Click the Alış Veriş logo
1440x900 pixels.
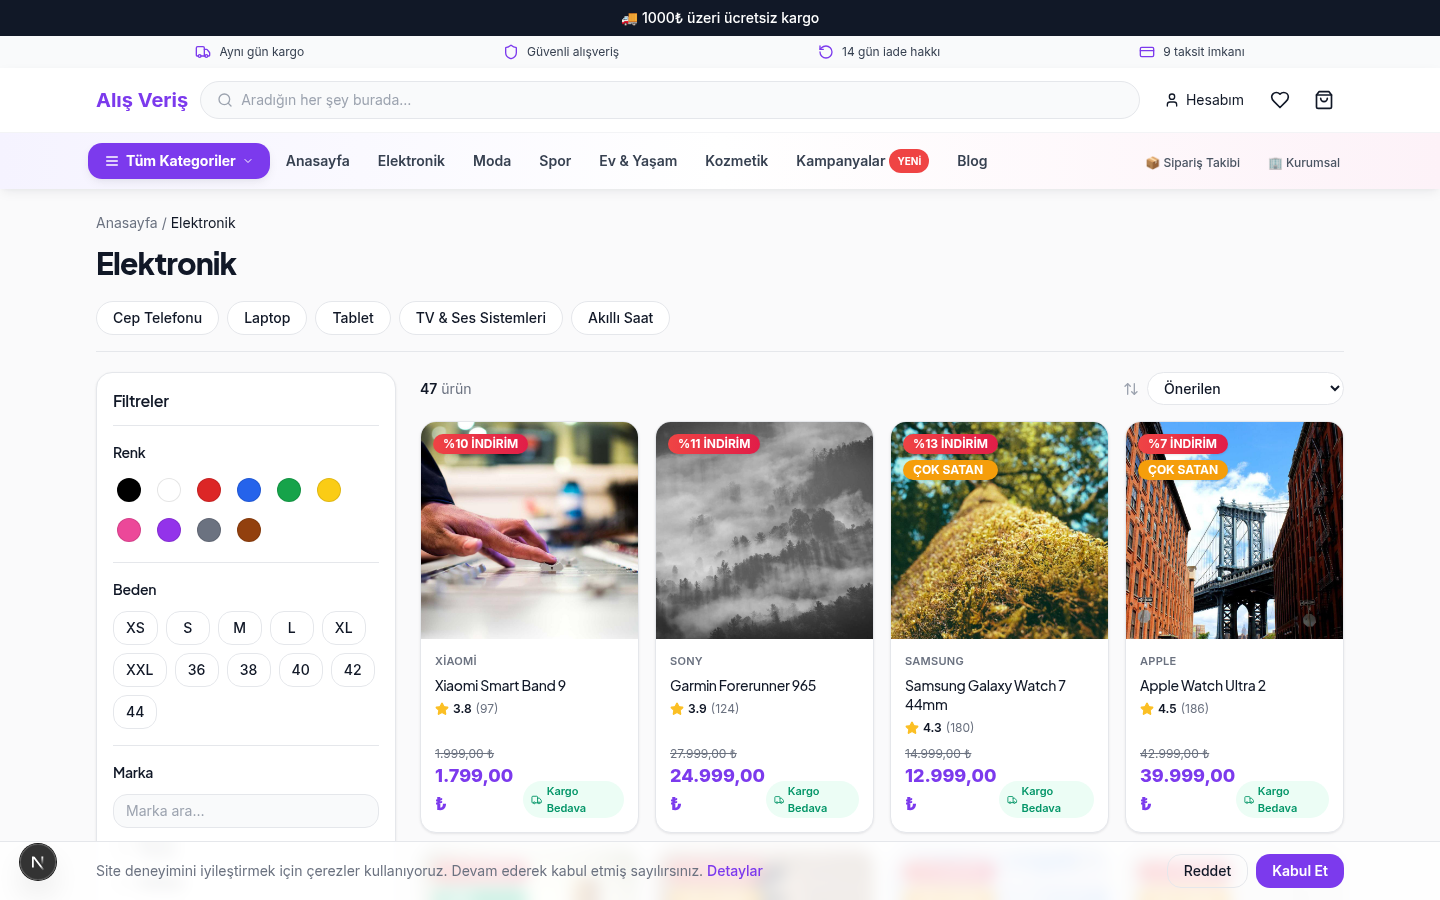click(142, 100)
